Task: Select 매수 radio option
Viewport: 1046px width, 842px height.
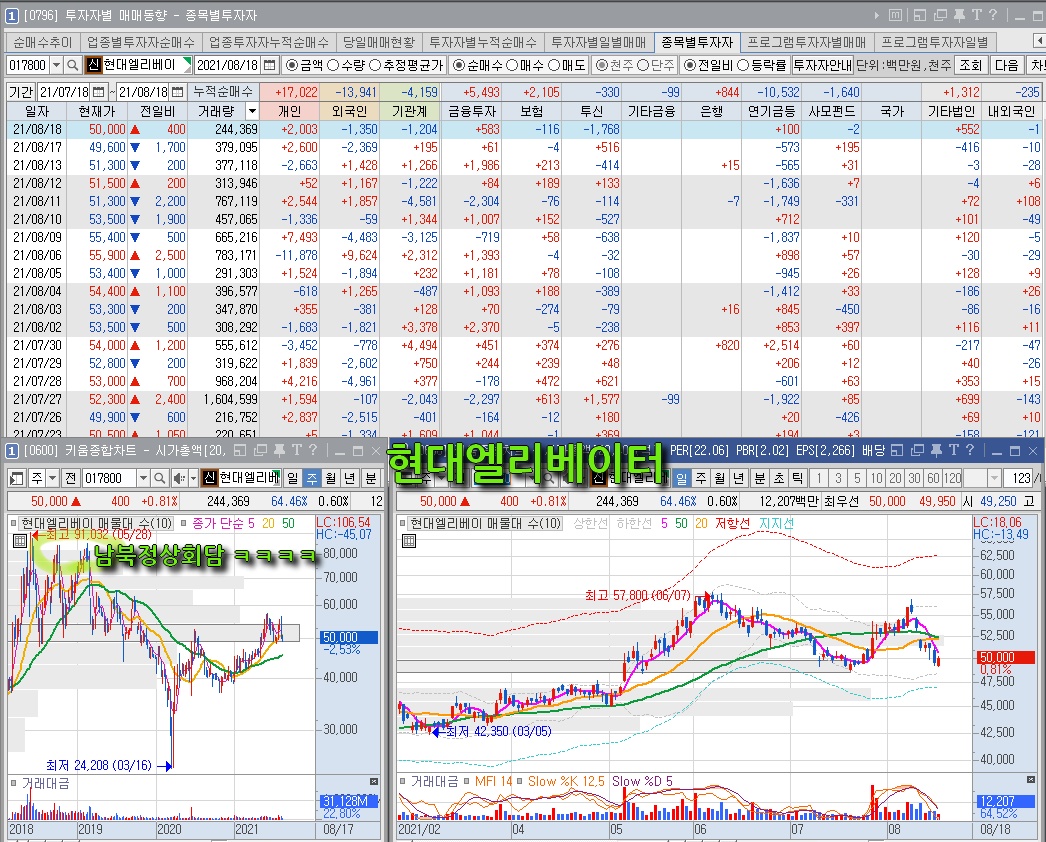Action: [x=525, y=65]
